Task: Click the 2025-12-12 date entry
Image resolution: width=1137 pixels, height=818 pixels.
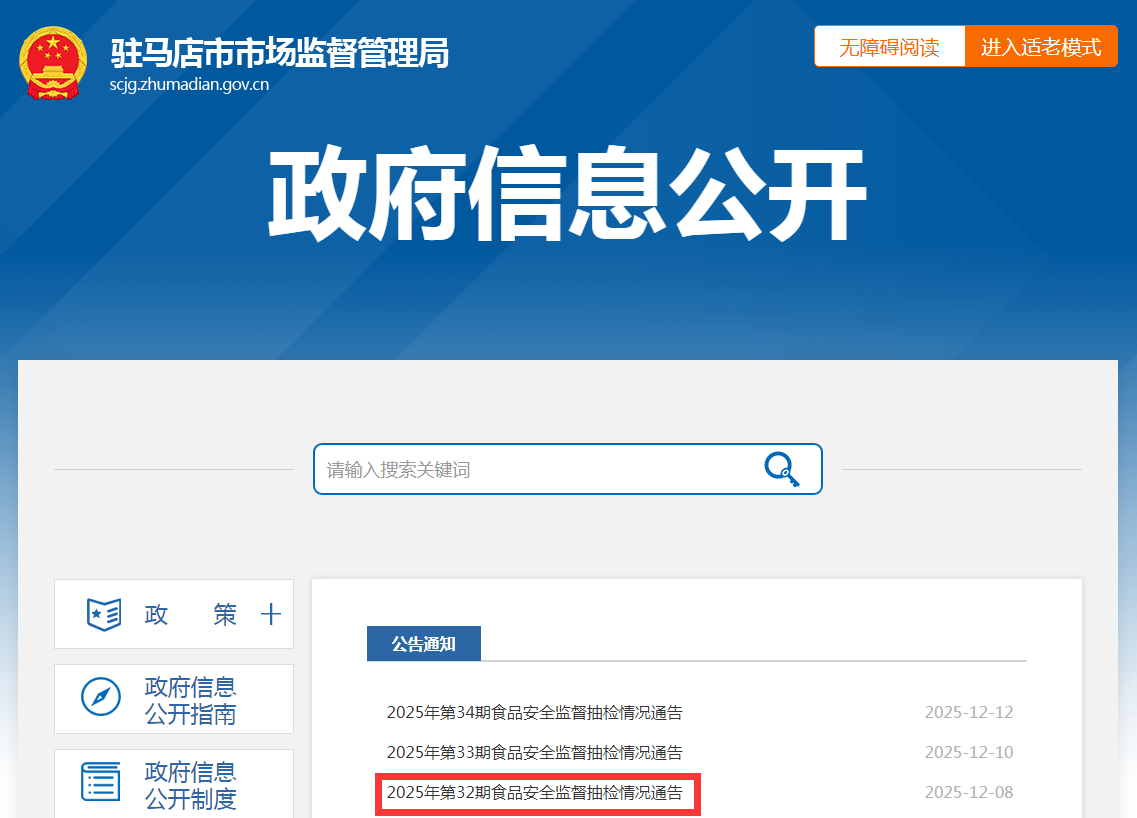Action: (968, 713)
